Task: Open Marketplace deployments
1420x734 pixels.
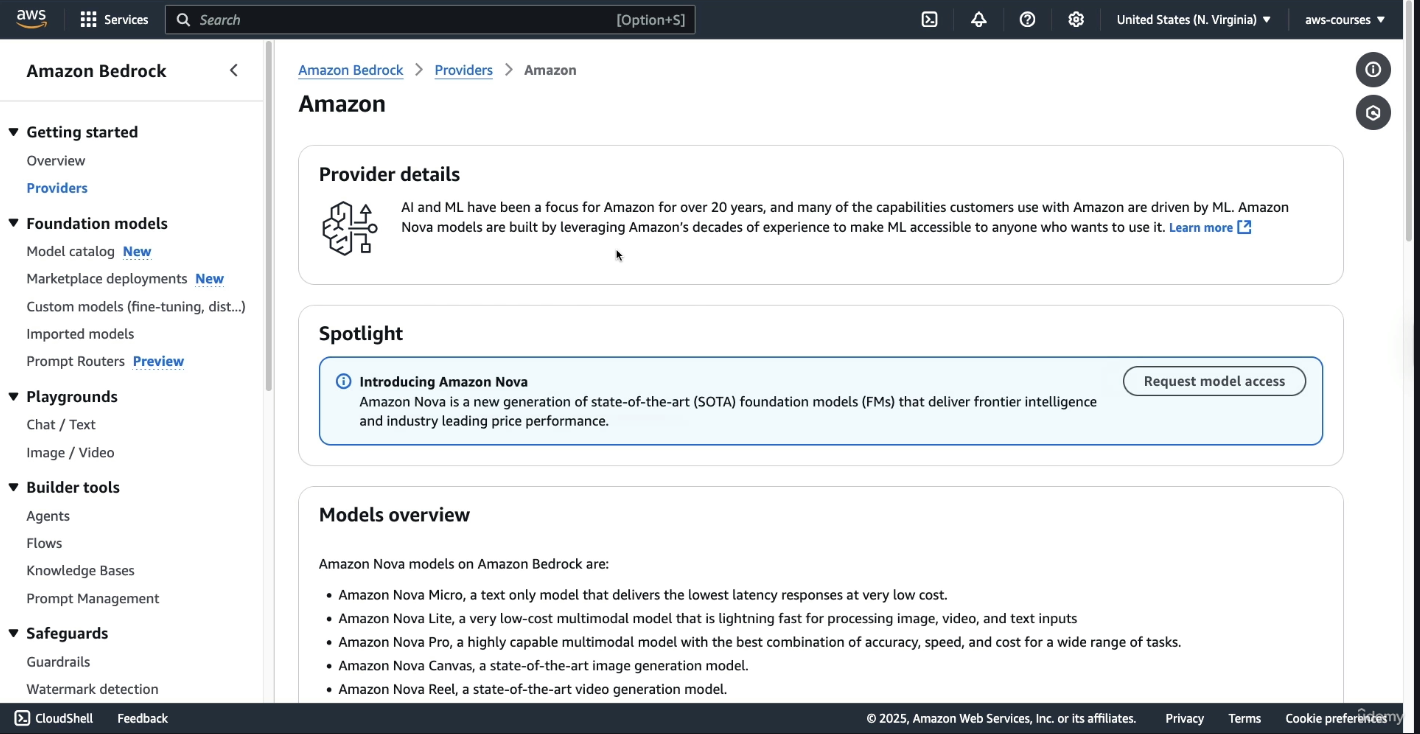Action: [107, 278]
